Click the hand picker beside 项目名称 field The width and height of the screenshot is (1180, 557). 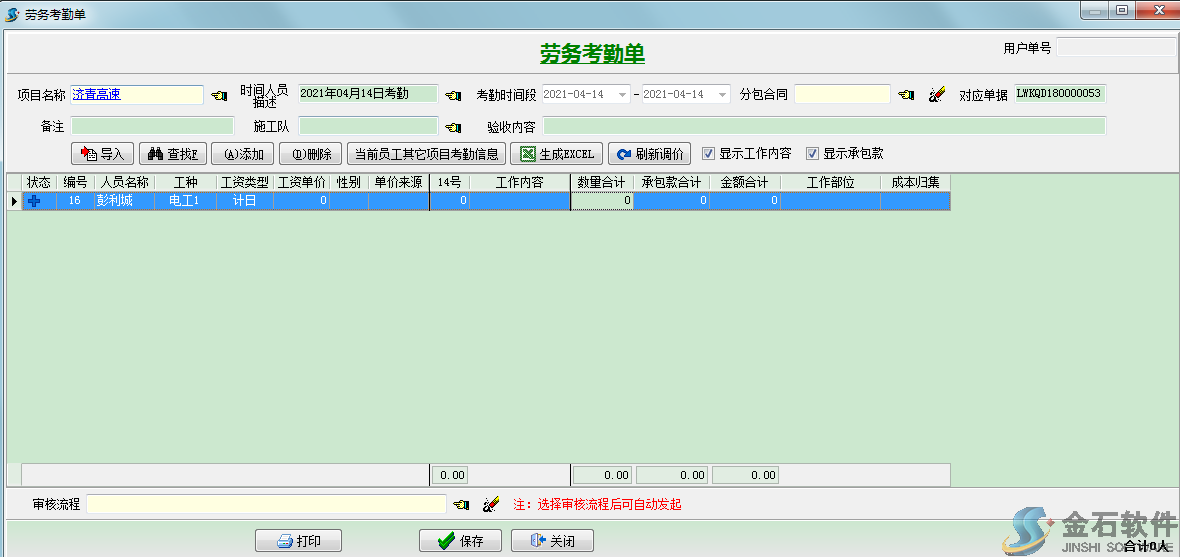tap(219, 95)
